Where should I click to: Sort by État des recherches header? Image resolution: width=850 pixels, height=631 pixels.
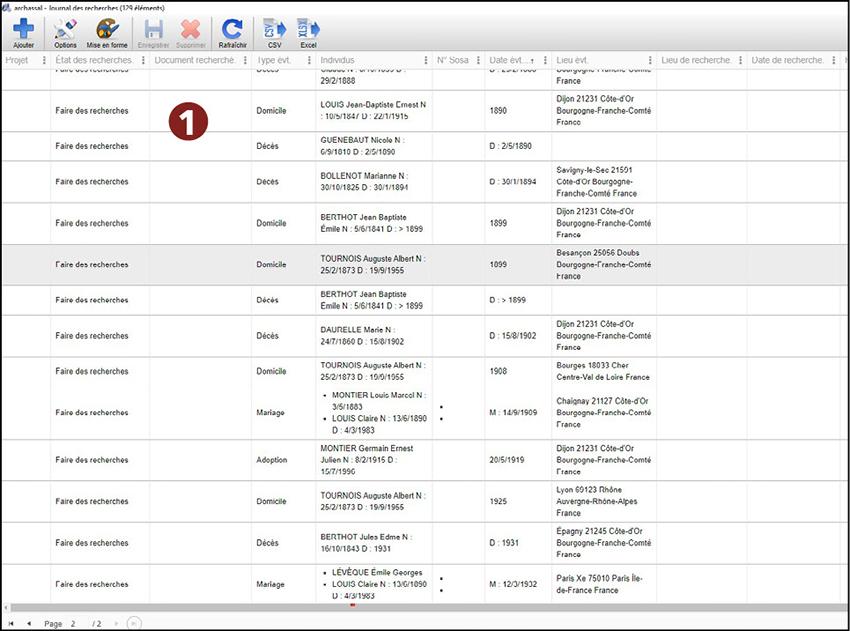(x=94, y=60)
